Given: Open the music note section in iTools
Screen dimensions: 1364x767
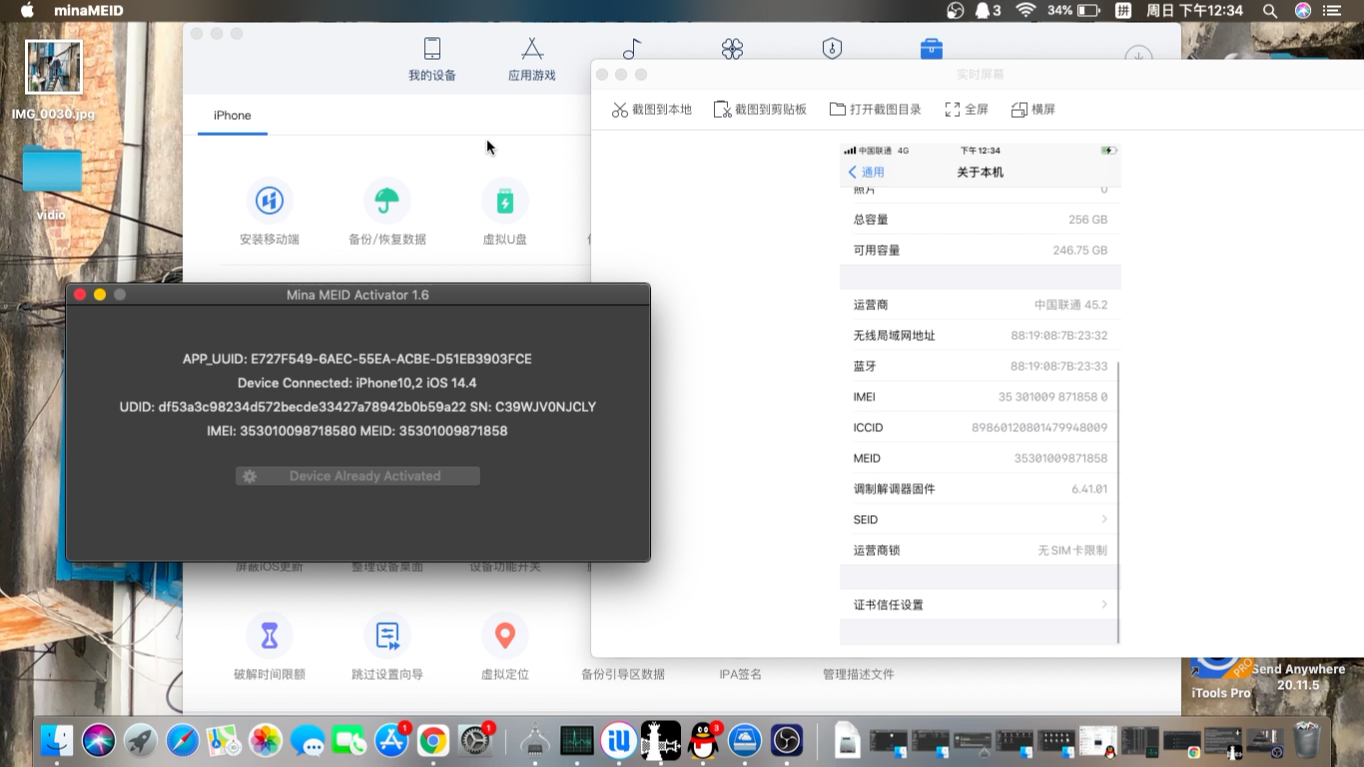Looking at the screenshot, I should tap(632, 49).
